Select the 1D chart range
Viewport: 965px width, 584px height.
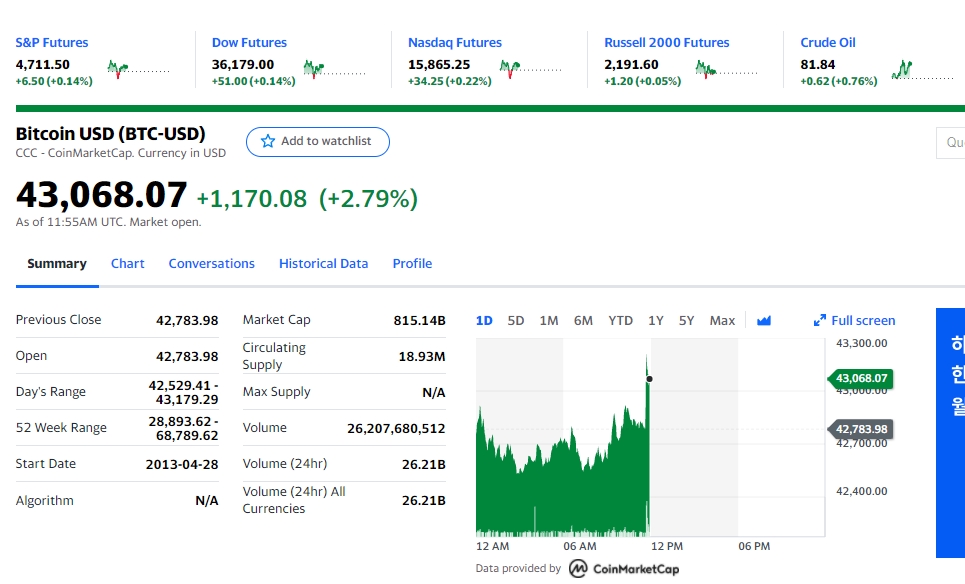coord(484,321)
